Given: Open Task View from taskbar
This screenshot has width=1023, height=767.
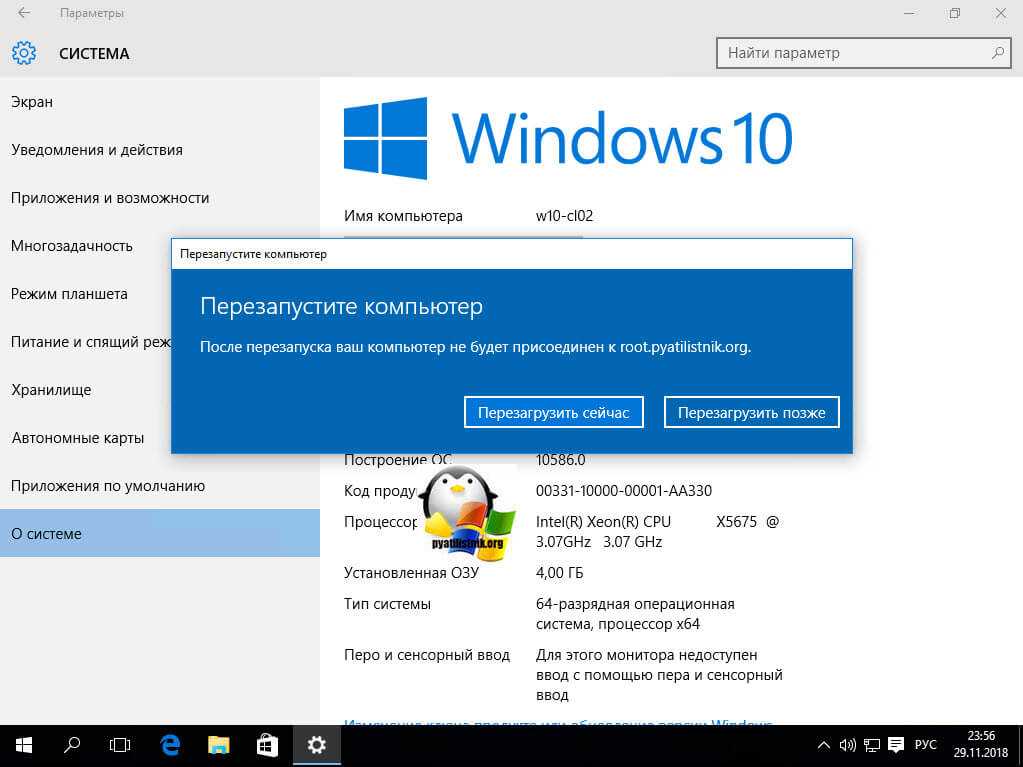Looking at the screenshot, I should (x=120, y=744).
